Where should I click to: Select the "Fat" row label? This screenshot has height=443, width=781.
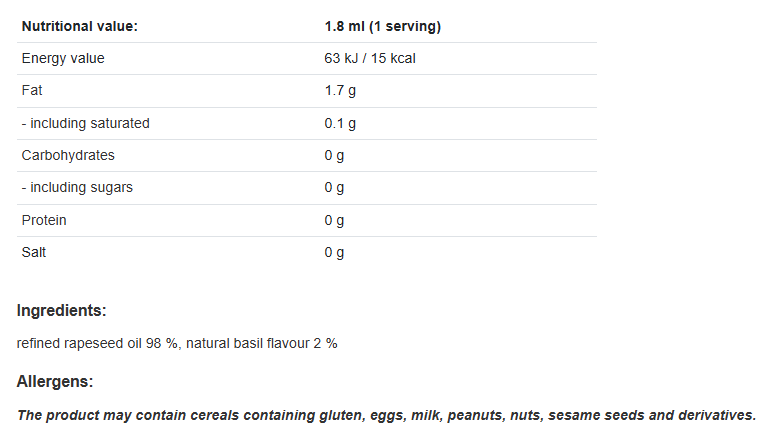click(32, 91)
